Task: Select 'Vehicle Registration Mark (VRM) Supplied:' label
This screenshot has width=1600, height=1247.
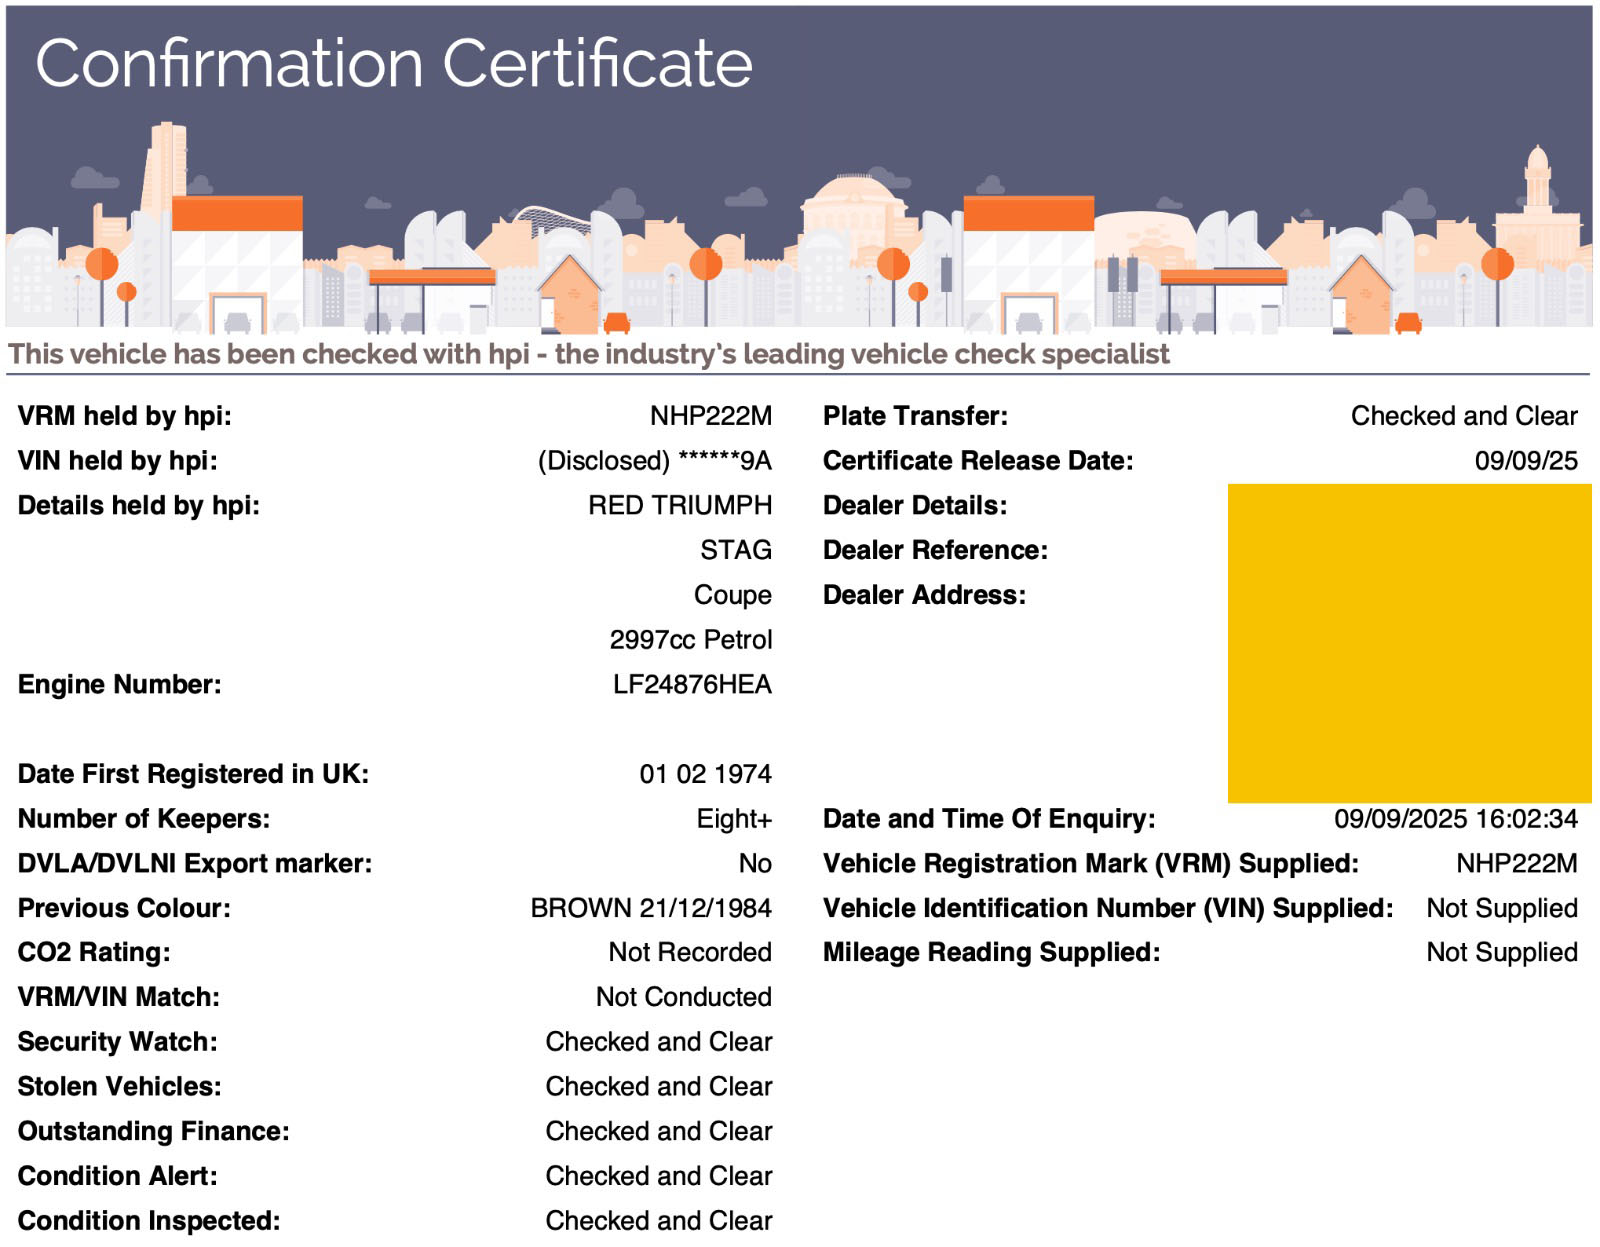Action: pyautogui.click(x=1091, y=864)
